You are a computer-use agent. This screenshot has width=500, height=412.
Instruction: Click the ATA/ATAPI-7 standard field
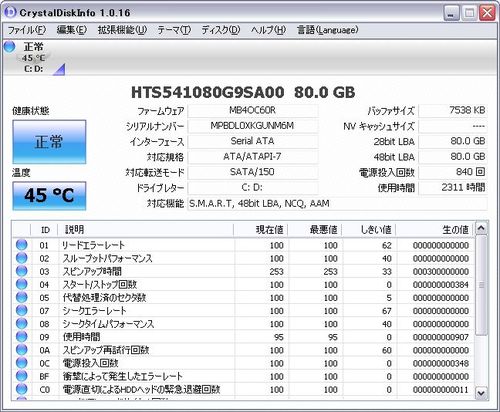pyautogui.click(x=253, y=157)
